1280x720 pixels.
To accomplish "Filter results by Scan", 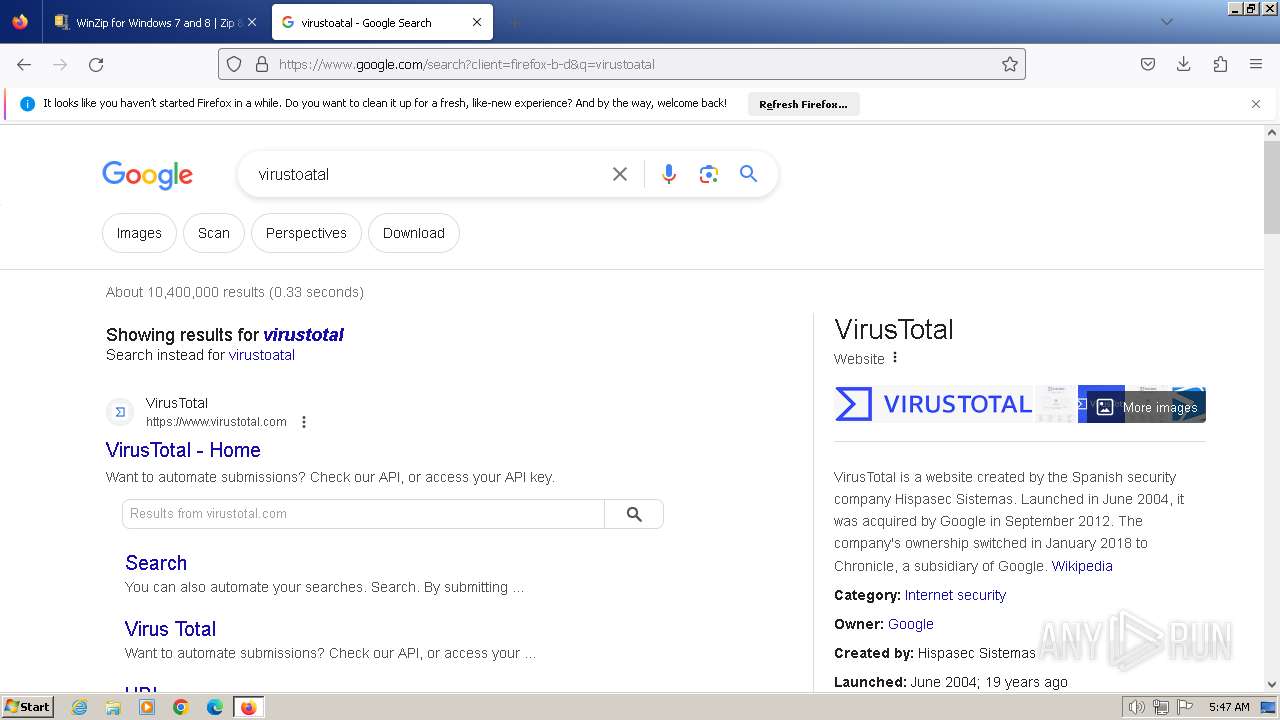I will (214, 233).
